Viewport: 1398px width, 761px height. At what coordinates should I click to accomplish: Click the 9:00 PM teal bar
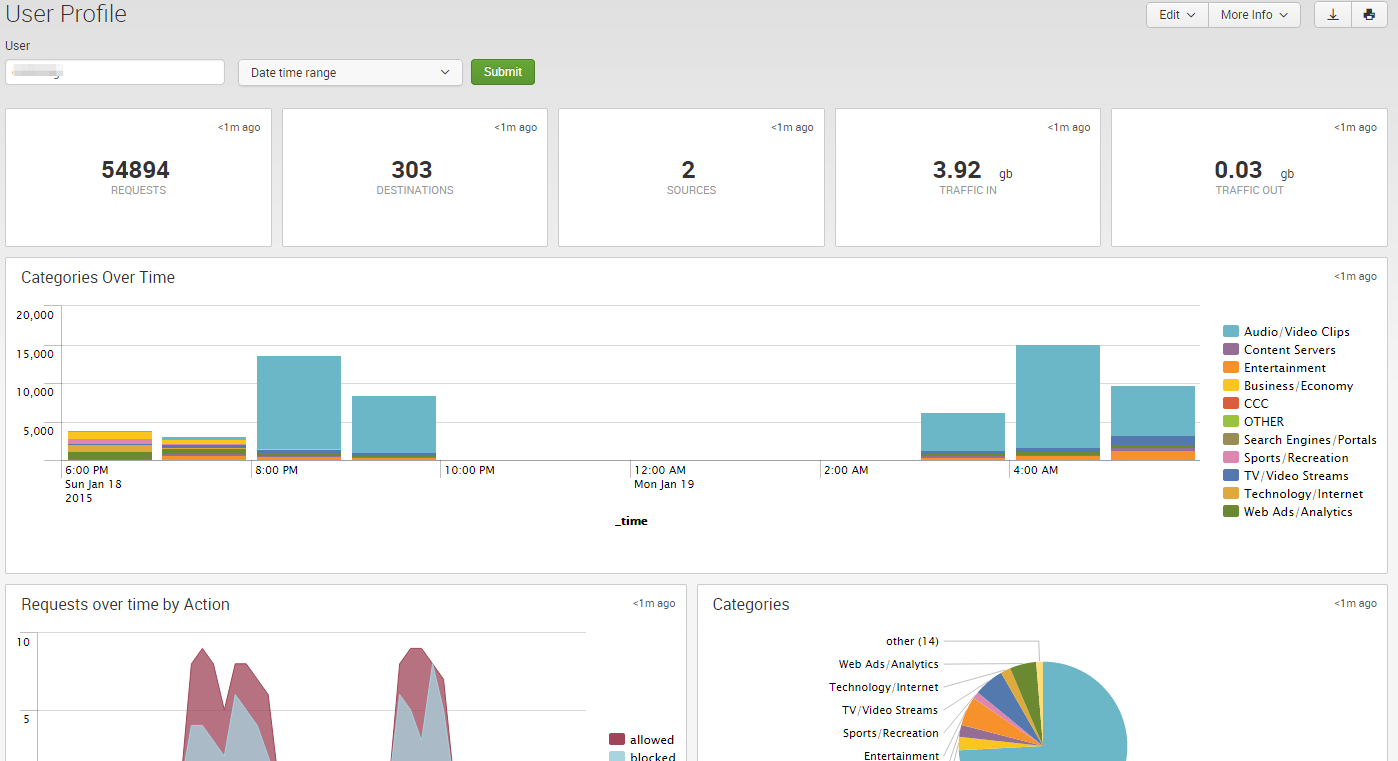click(x=394, y=425)
